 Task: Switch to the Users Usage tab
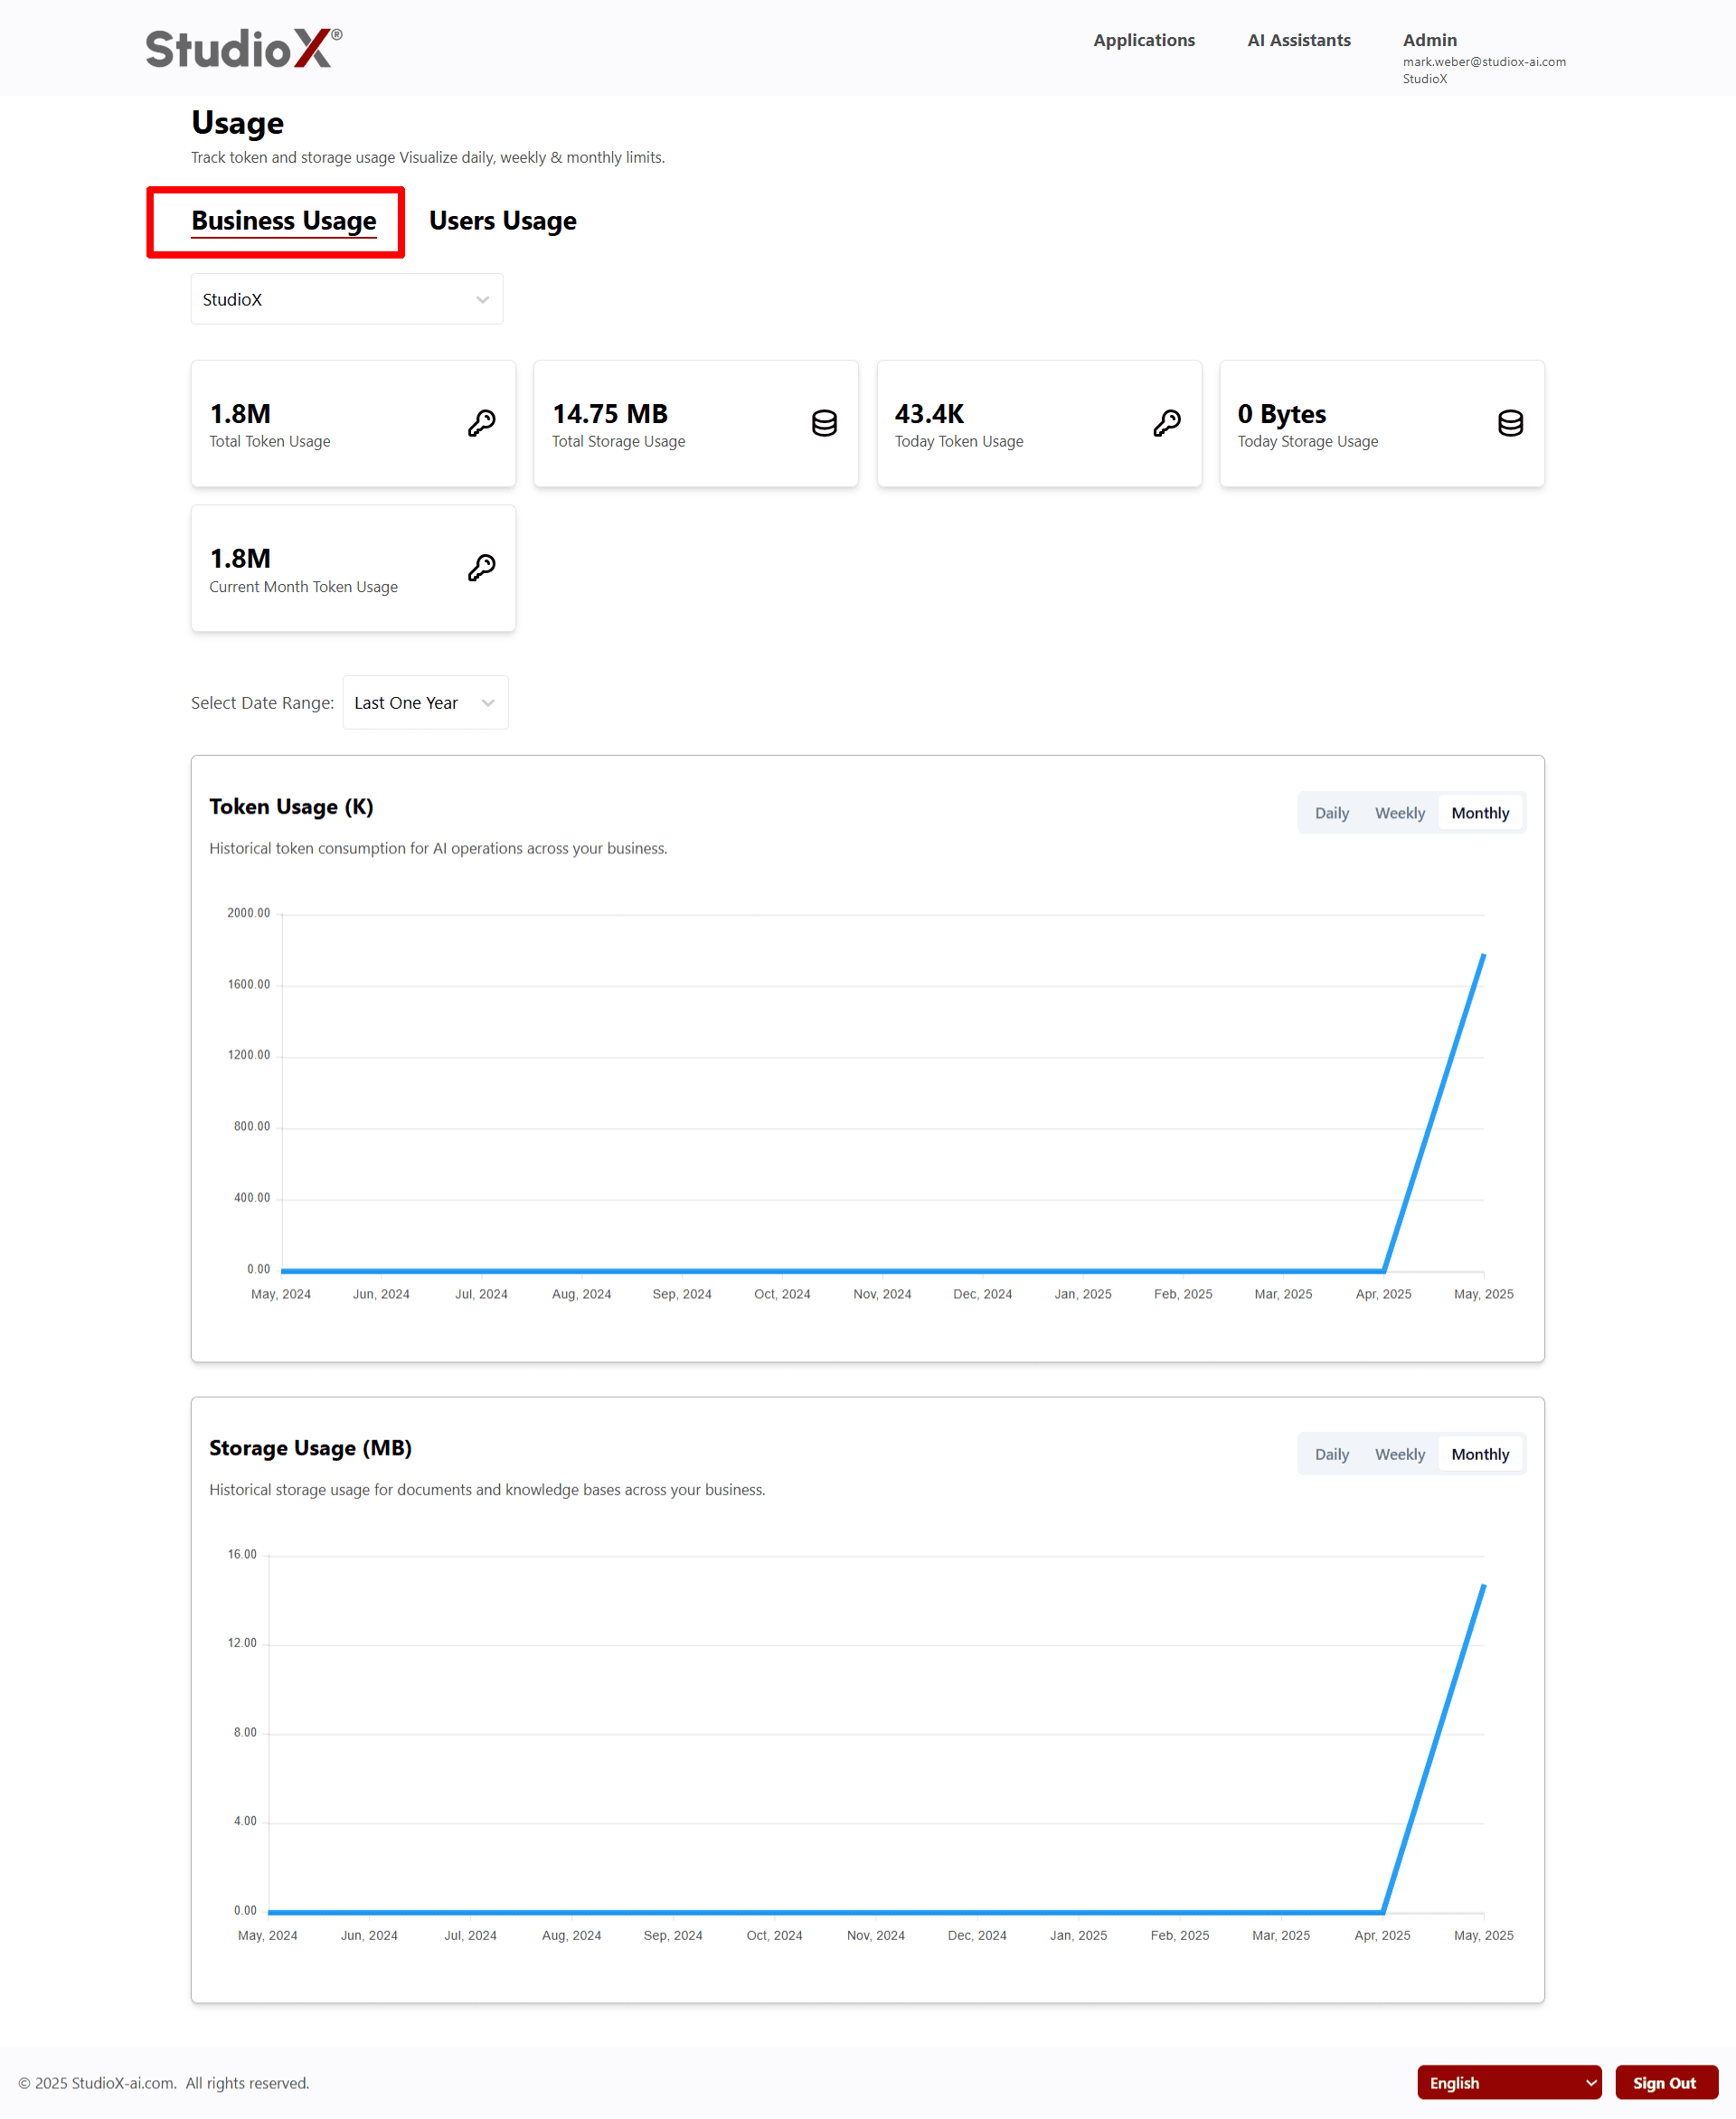502,221
